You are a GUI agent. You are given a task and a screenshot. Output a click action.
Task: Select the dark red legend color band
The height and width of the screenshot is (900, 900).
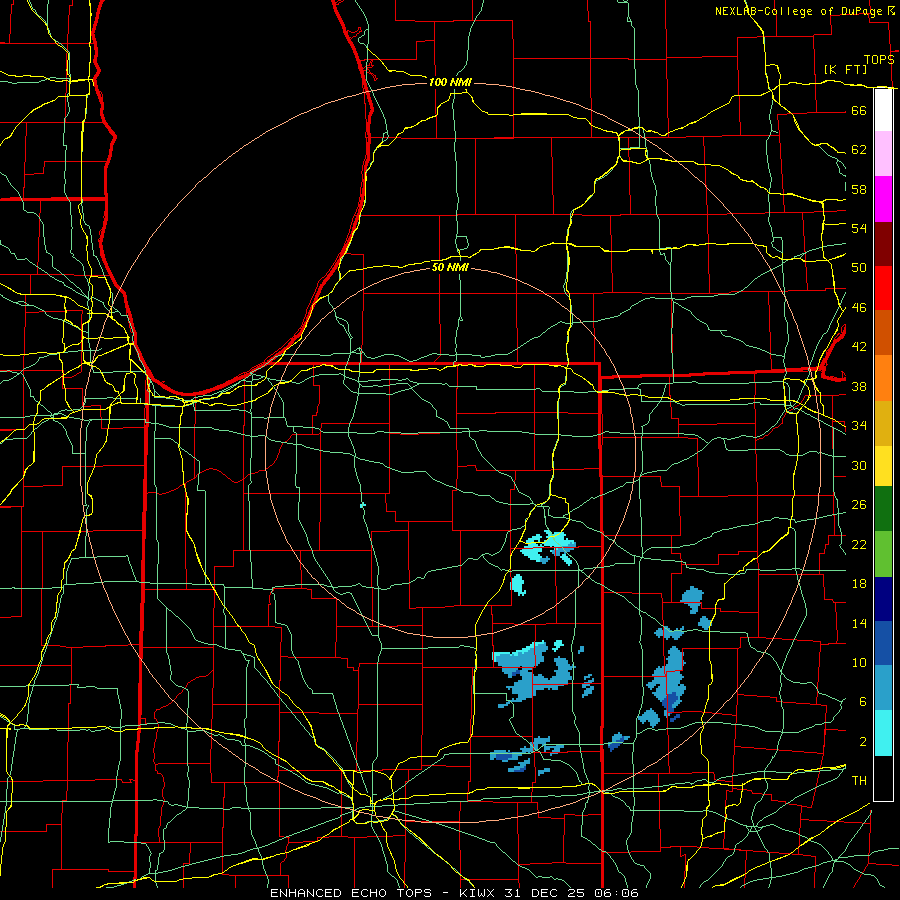883,244
